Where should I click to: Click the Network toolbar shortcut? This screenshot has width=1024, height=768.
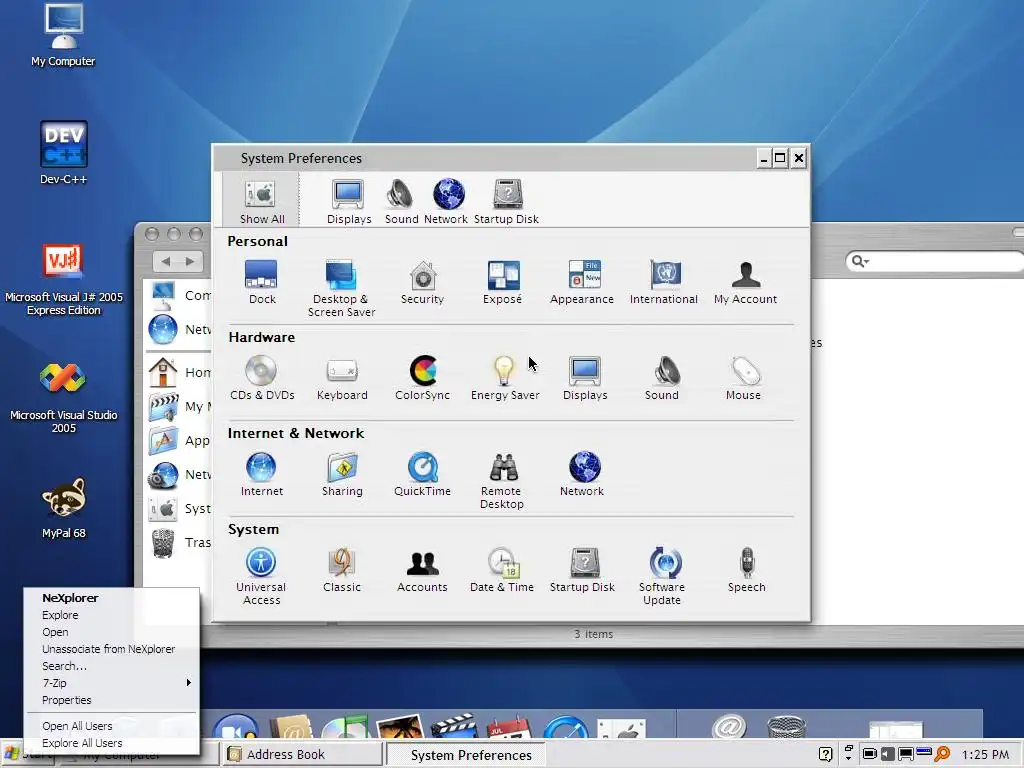[446, 201]
